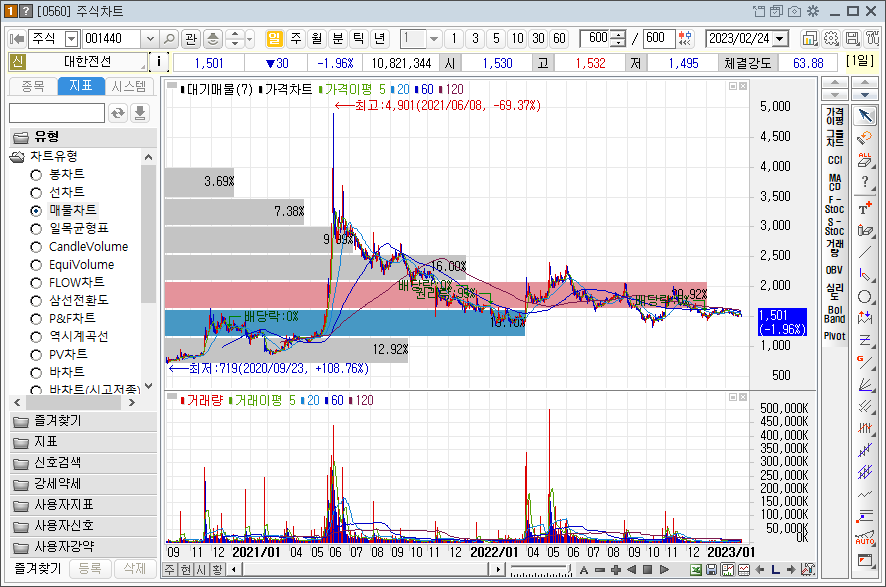Click the erase ALL drawings icon
The height and width of the screenshot is (587, 886).
coord(865,160)
